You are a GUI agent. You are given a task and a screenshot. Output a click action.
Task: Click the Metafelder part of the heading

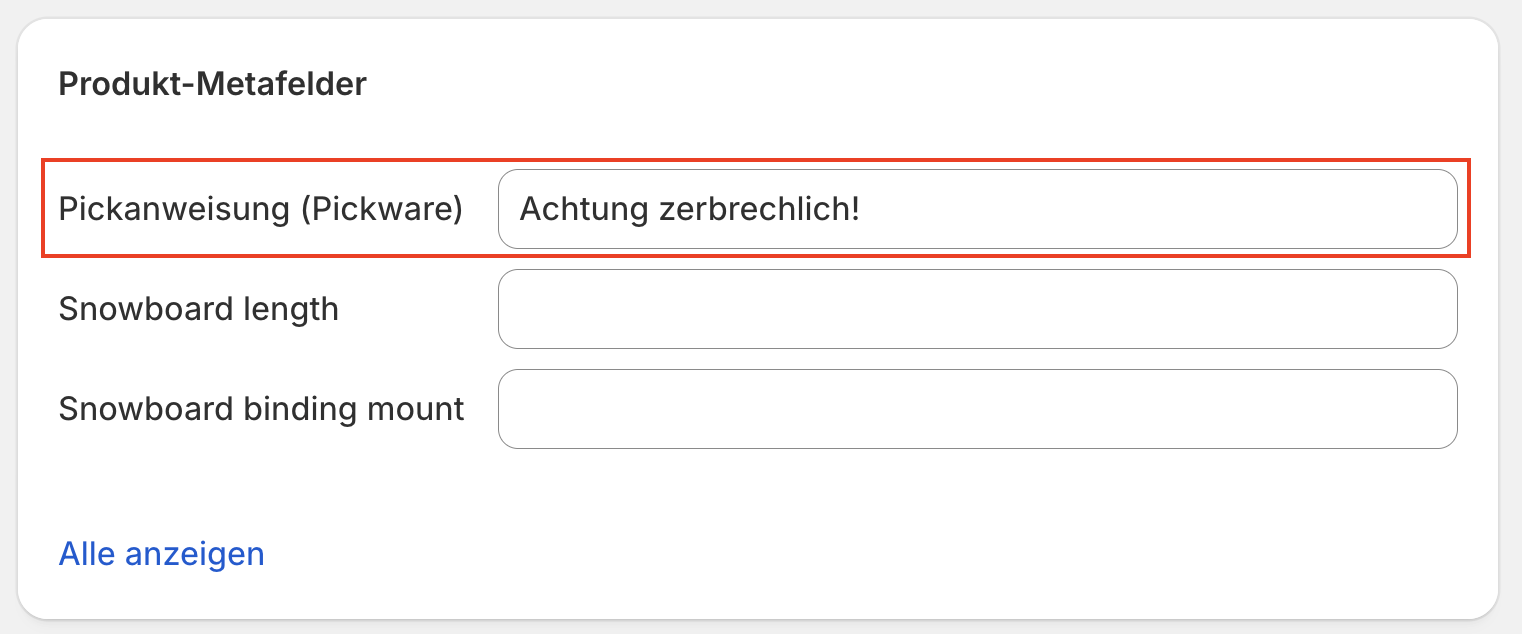[x=281, y=84]
